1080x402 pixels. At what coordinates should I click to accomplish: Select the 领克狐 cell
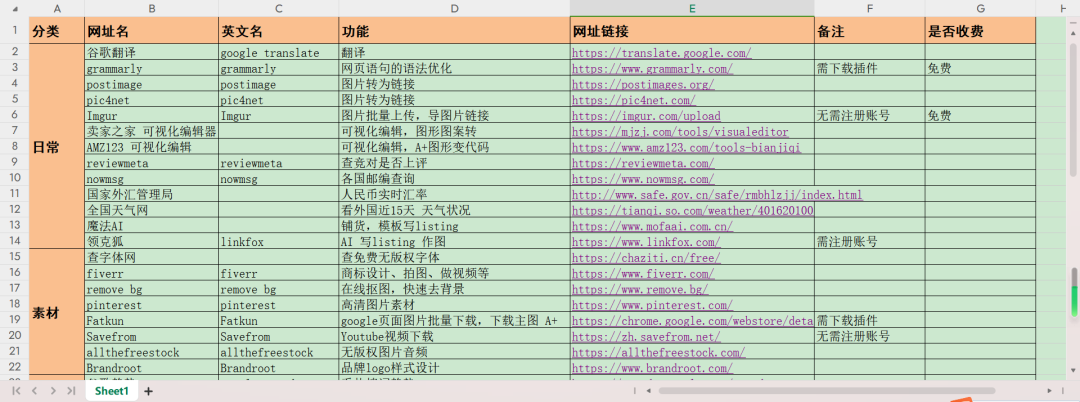(152, 242)
